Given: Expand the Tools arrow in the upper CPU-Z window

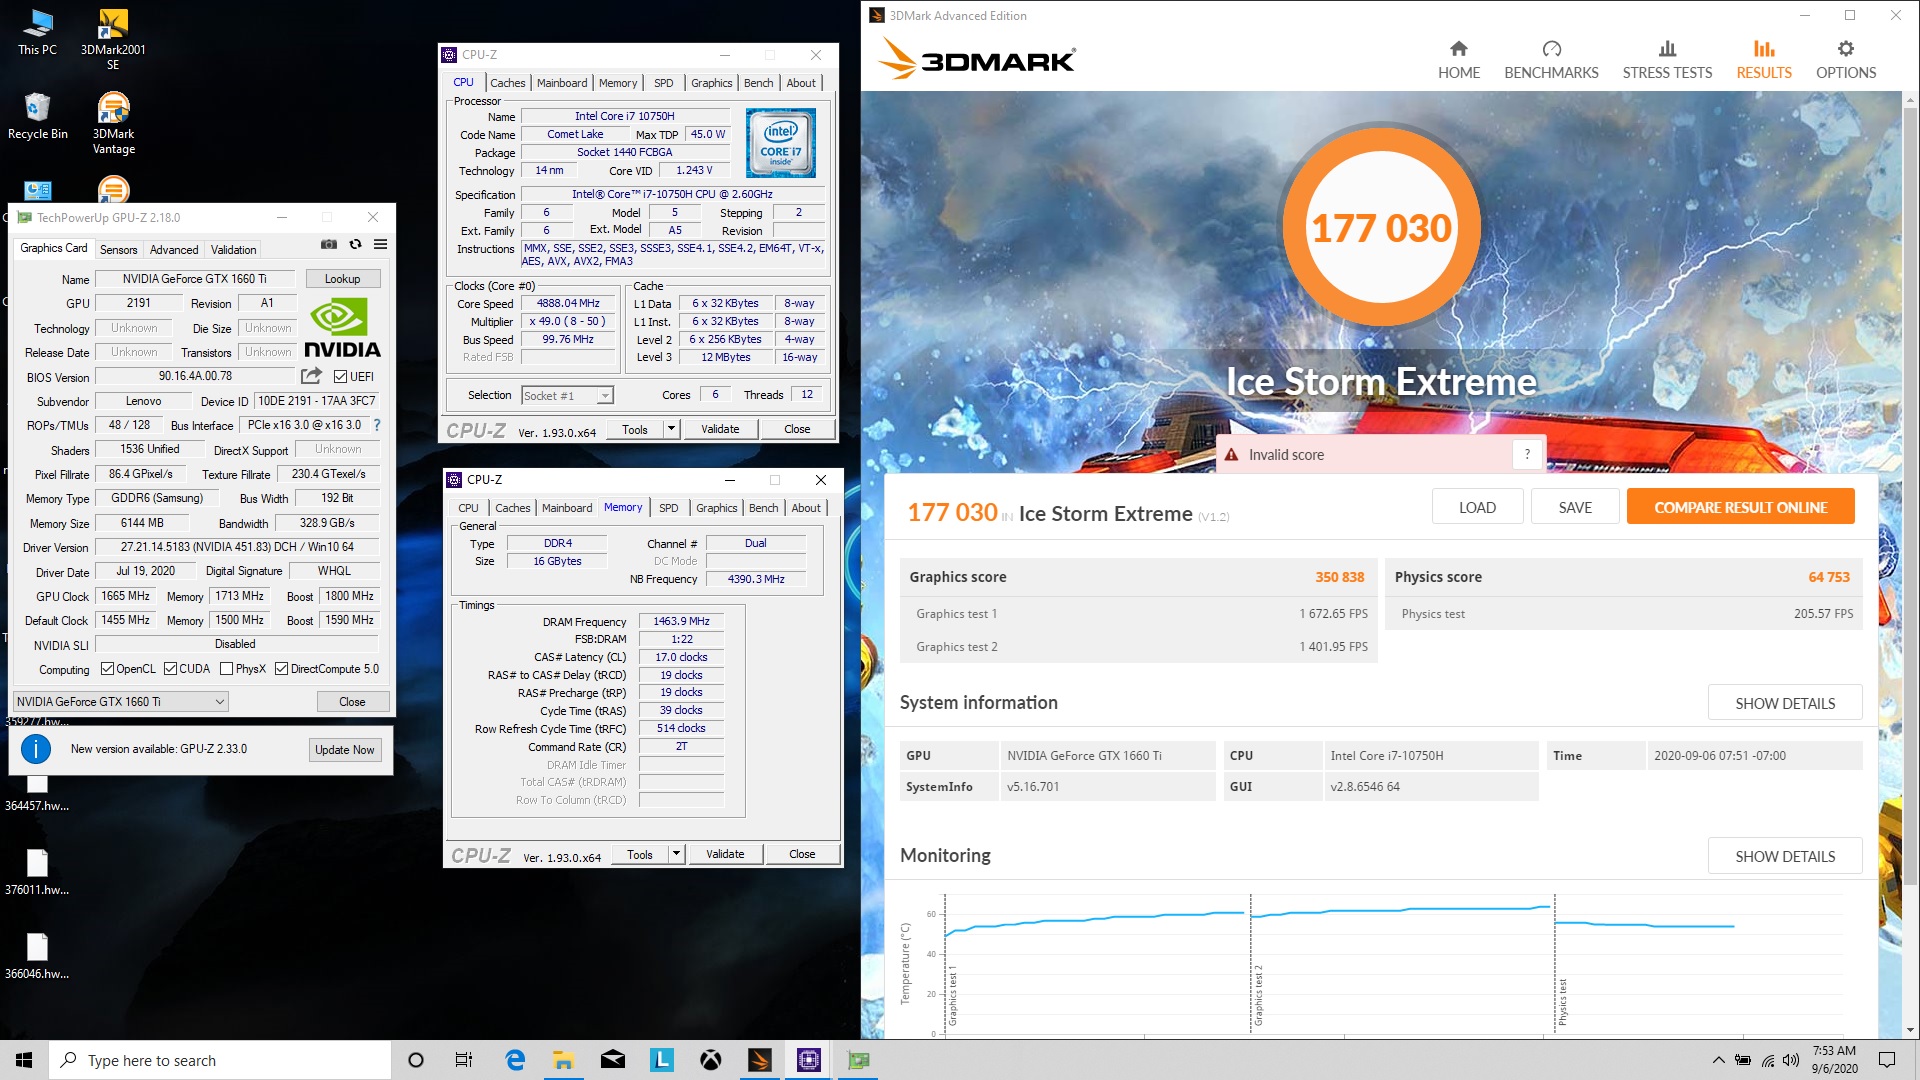Looking at the screenshot, I should coord(671,429).
